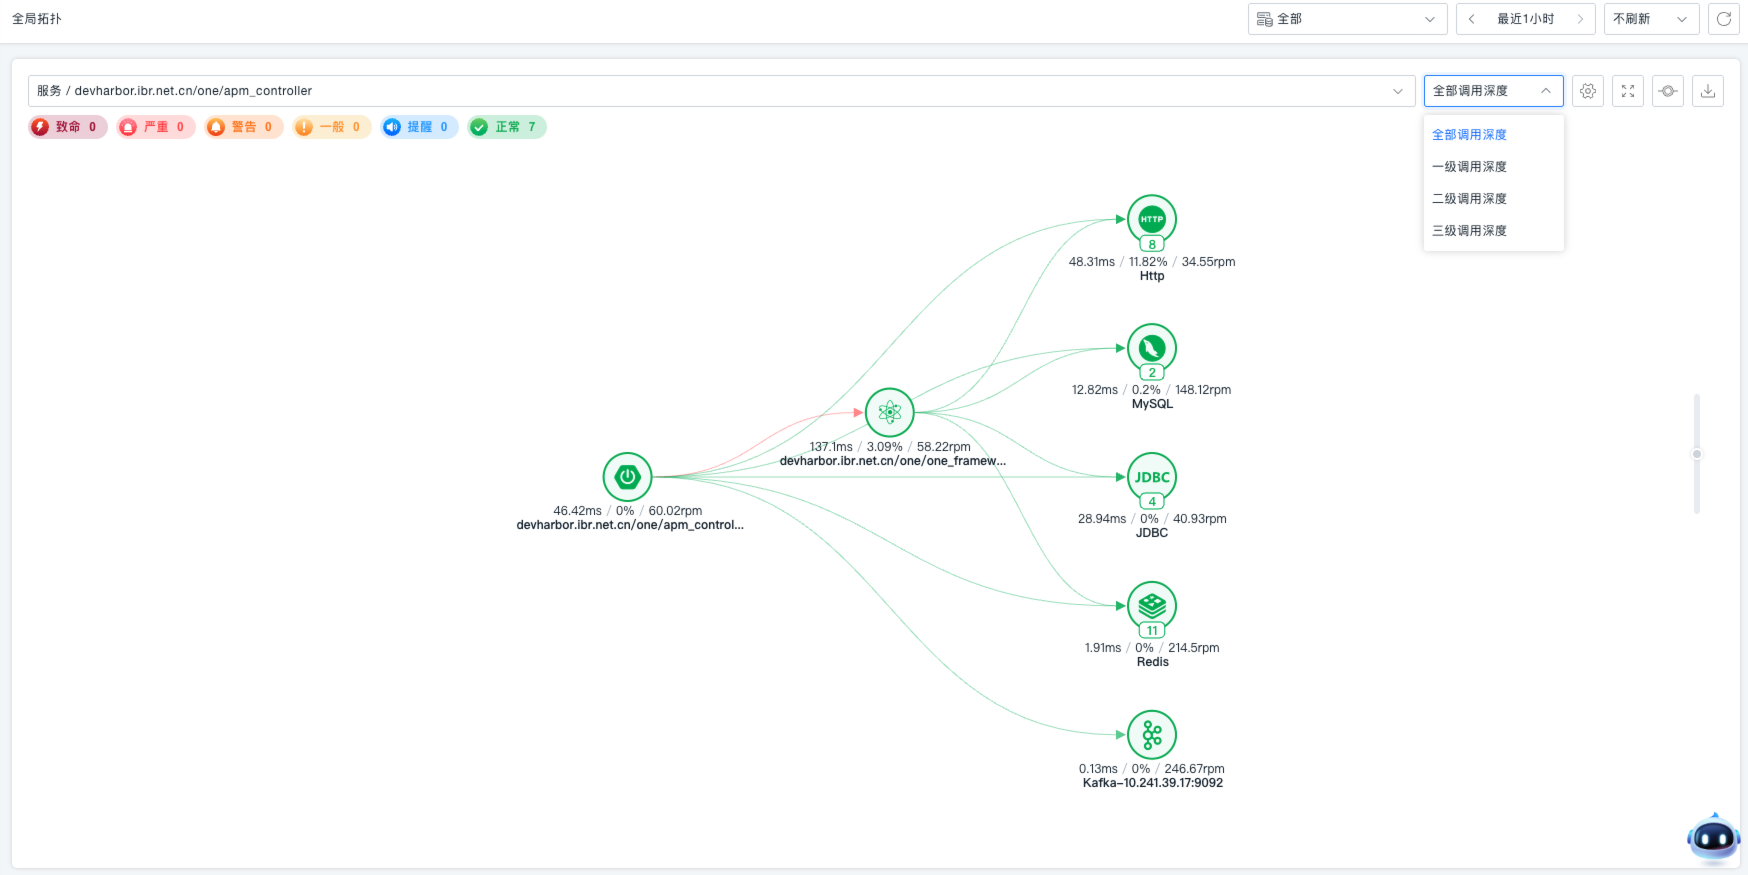Screen dimensions: 1748x875
Task: Open topology settings gear icon
Action: pos(1588,91)
